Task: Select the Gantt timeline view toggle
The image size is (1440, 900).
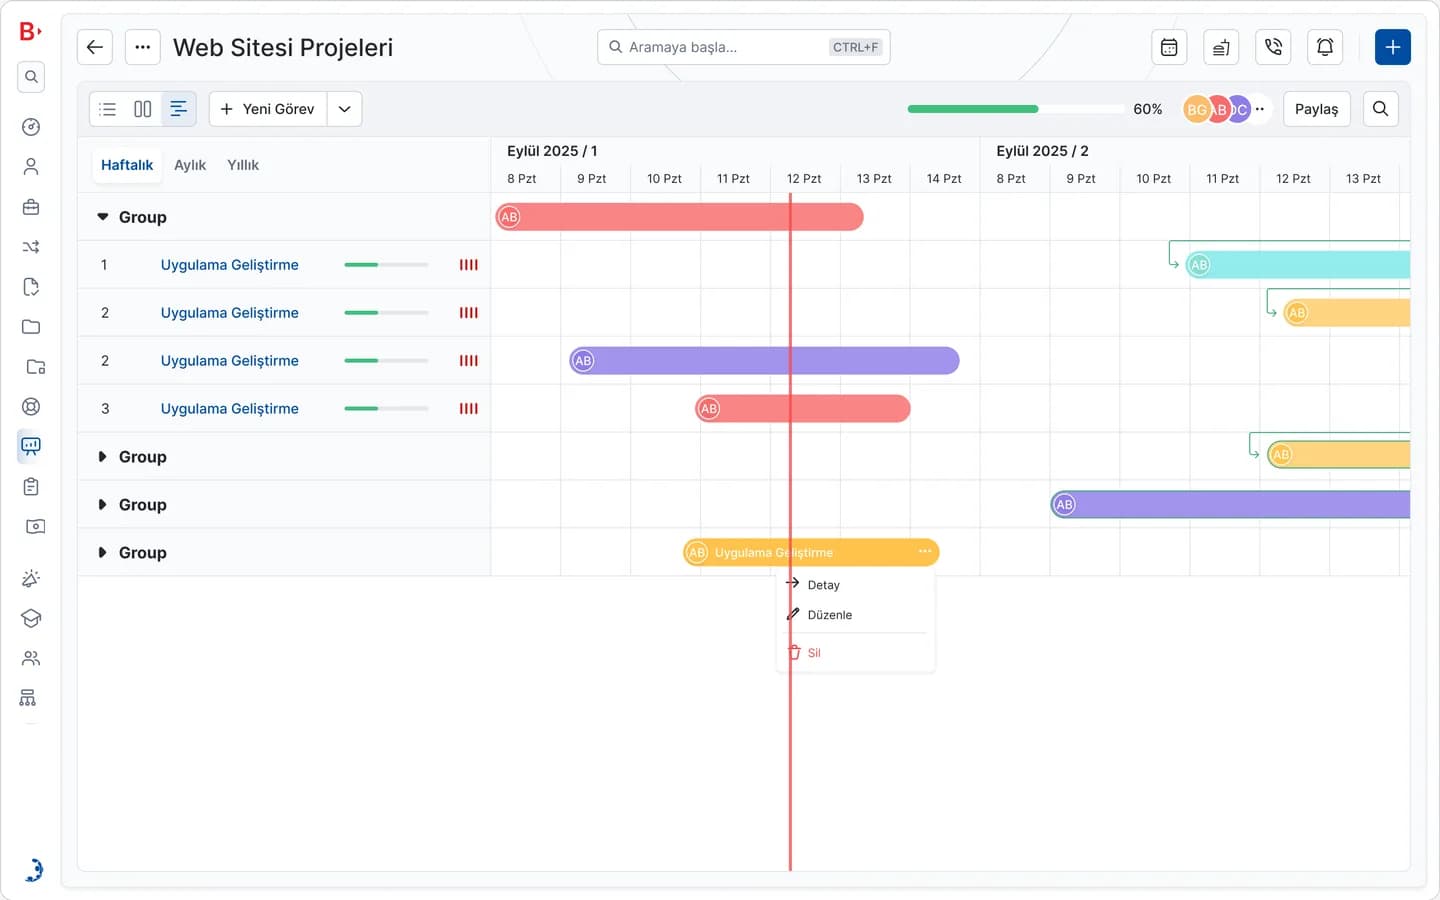Action: point(179,109)
